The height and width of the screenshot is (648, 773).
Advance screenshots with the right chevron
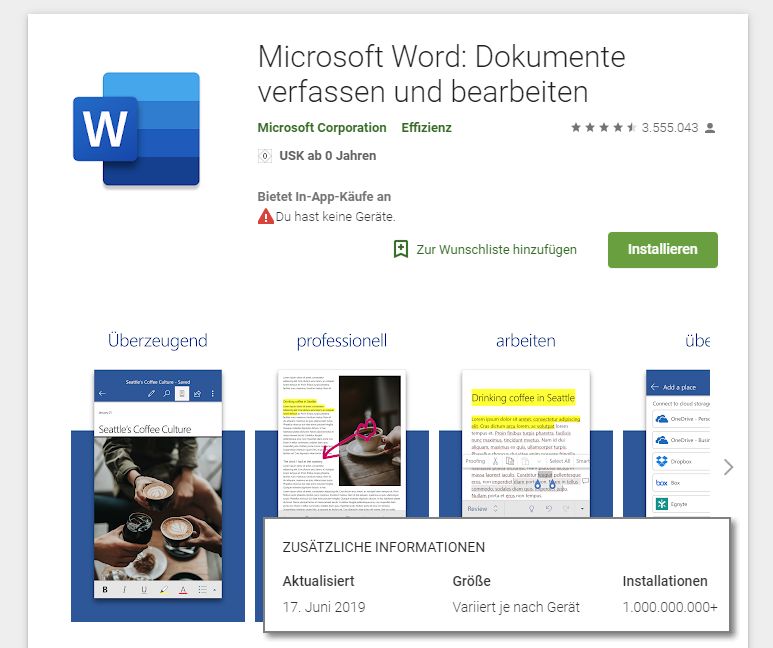pos(728,467)
